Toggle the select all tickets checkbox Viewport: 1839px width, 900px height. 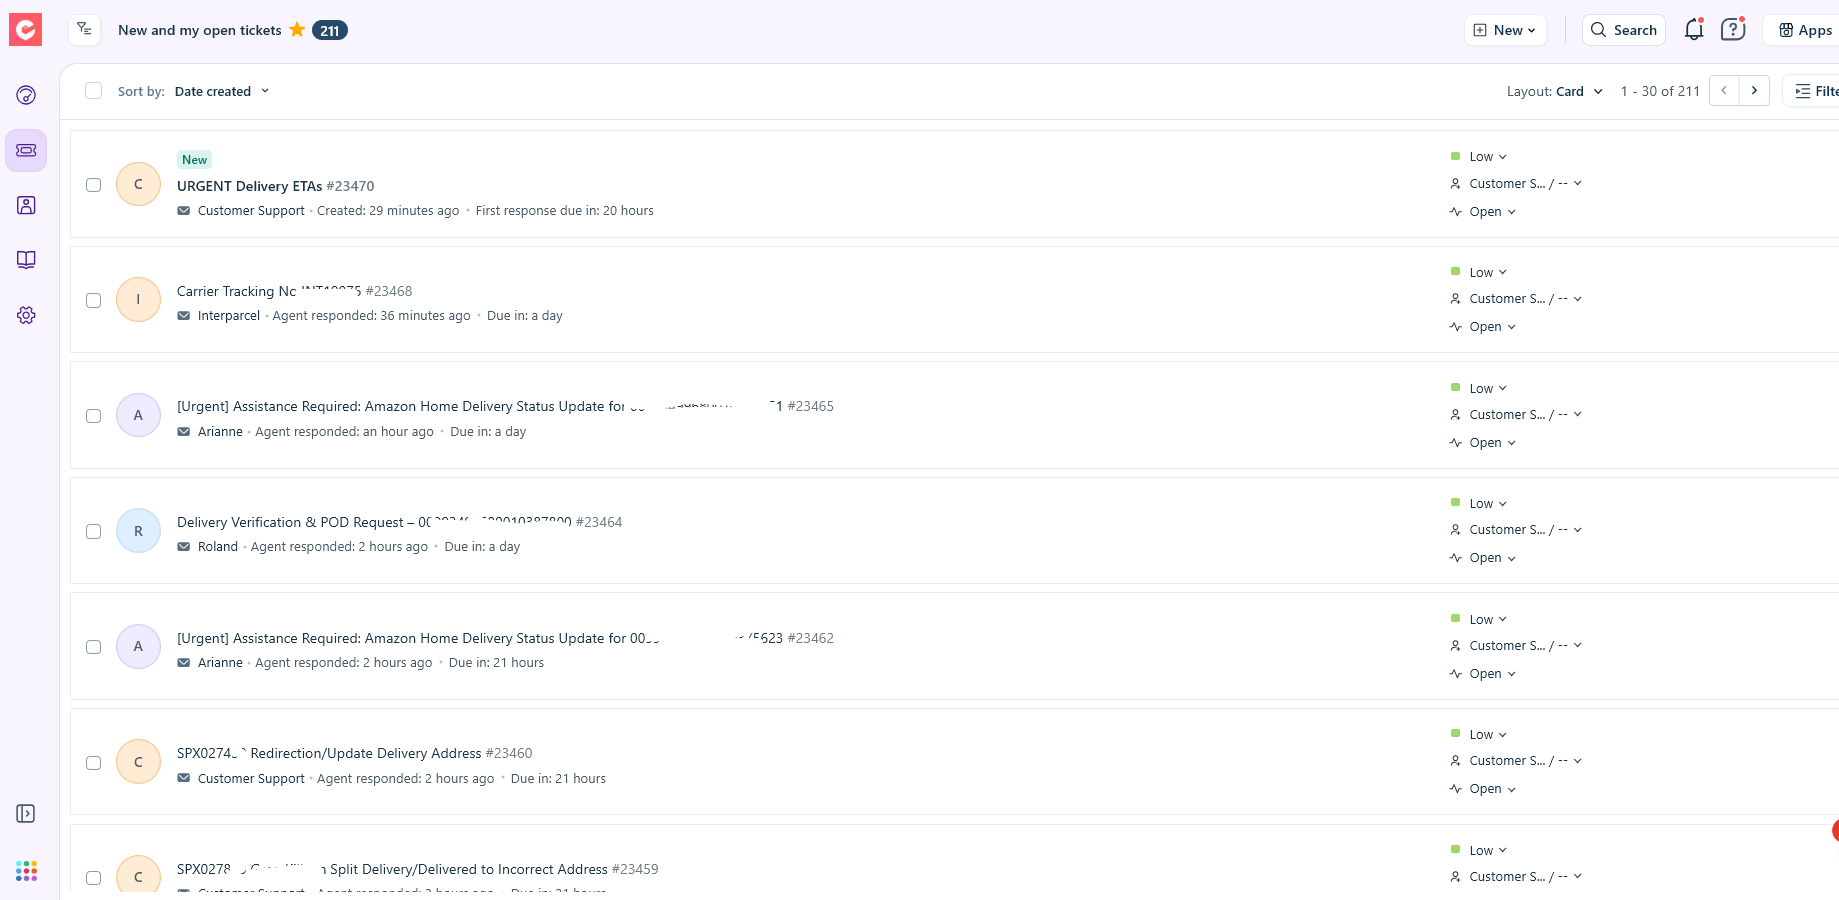[94, 91]
